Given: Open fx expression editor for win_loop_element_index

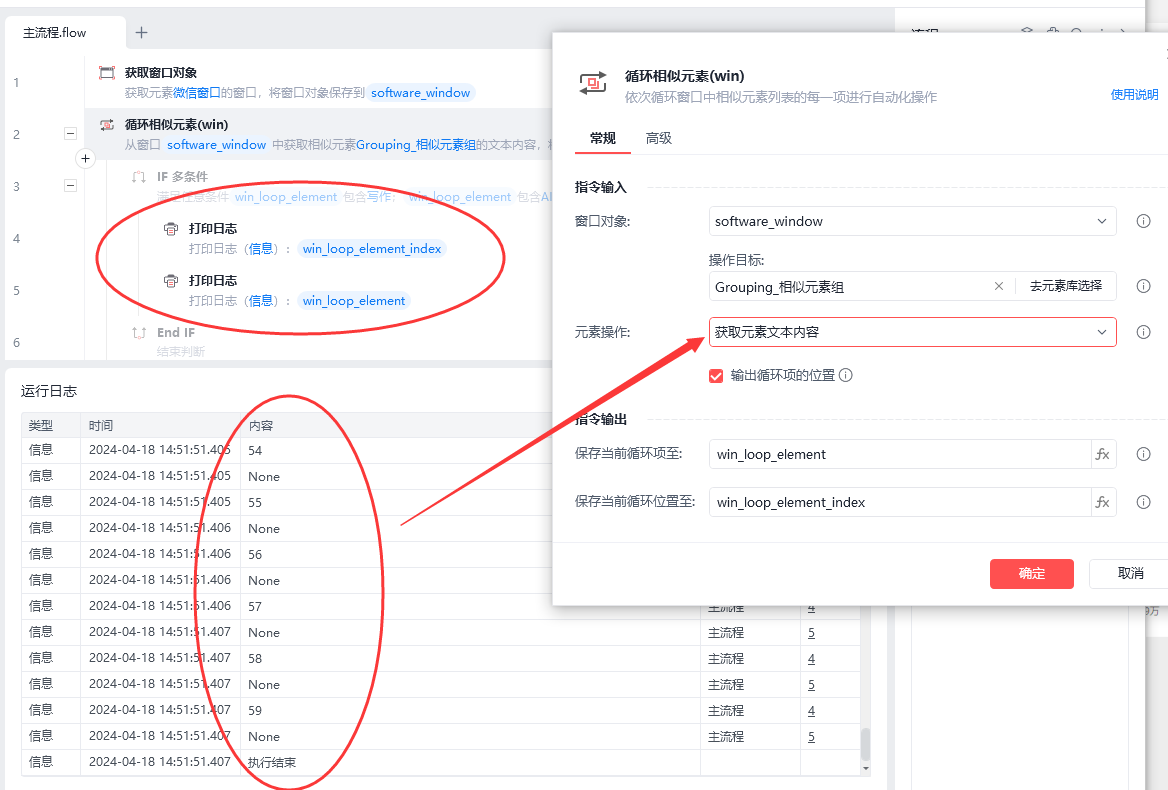Looking at the screenshot, I should click(x=1103, y=503).
